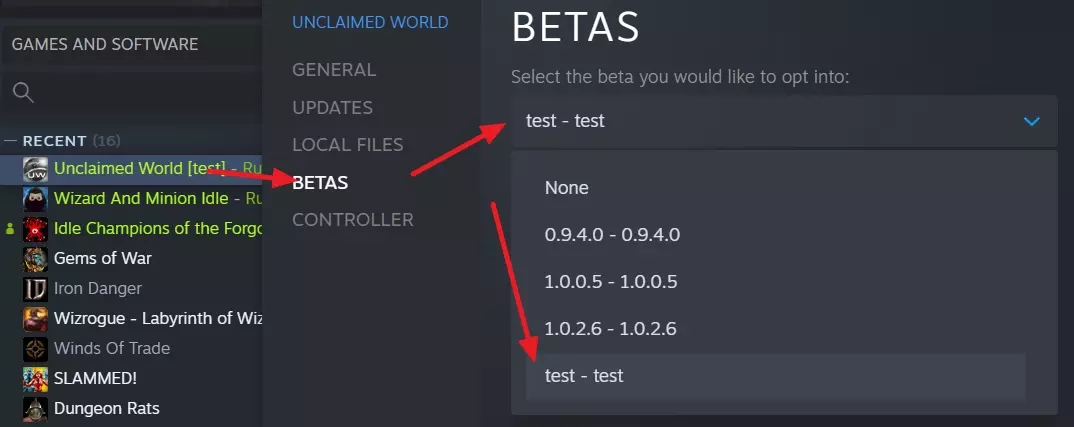Click the Wizrogue game icon
This screenshot has width=1074, height=427.
pos(35,319)
